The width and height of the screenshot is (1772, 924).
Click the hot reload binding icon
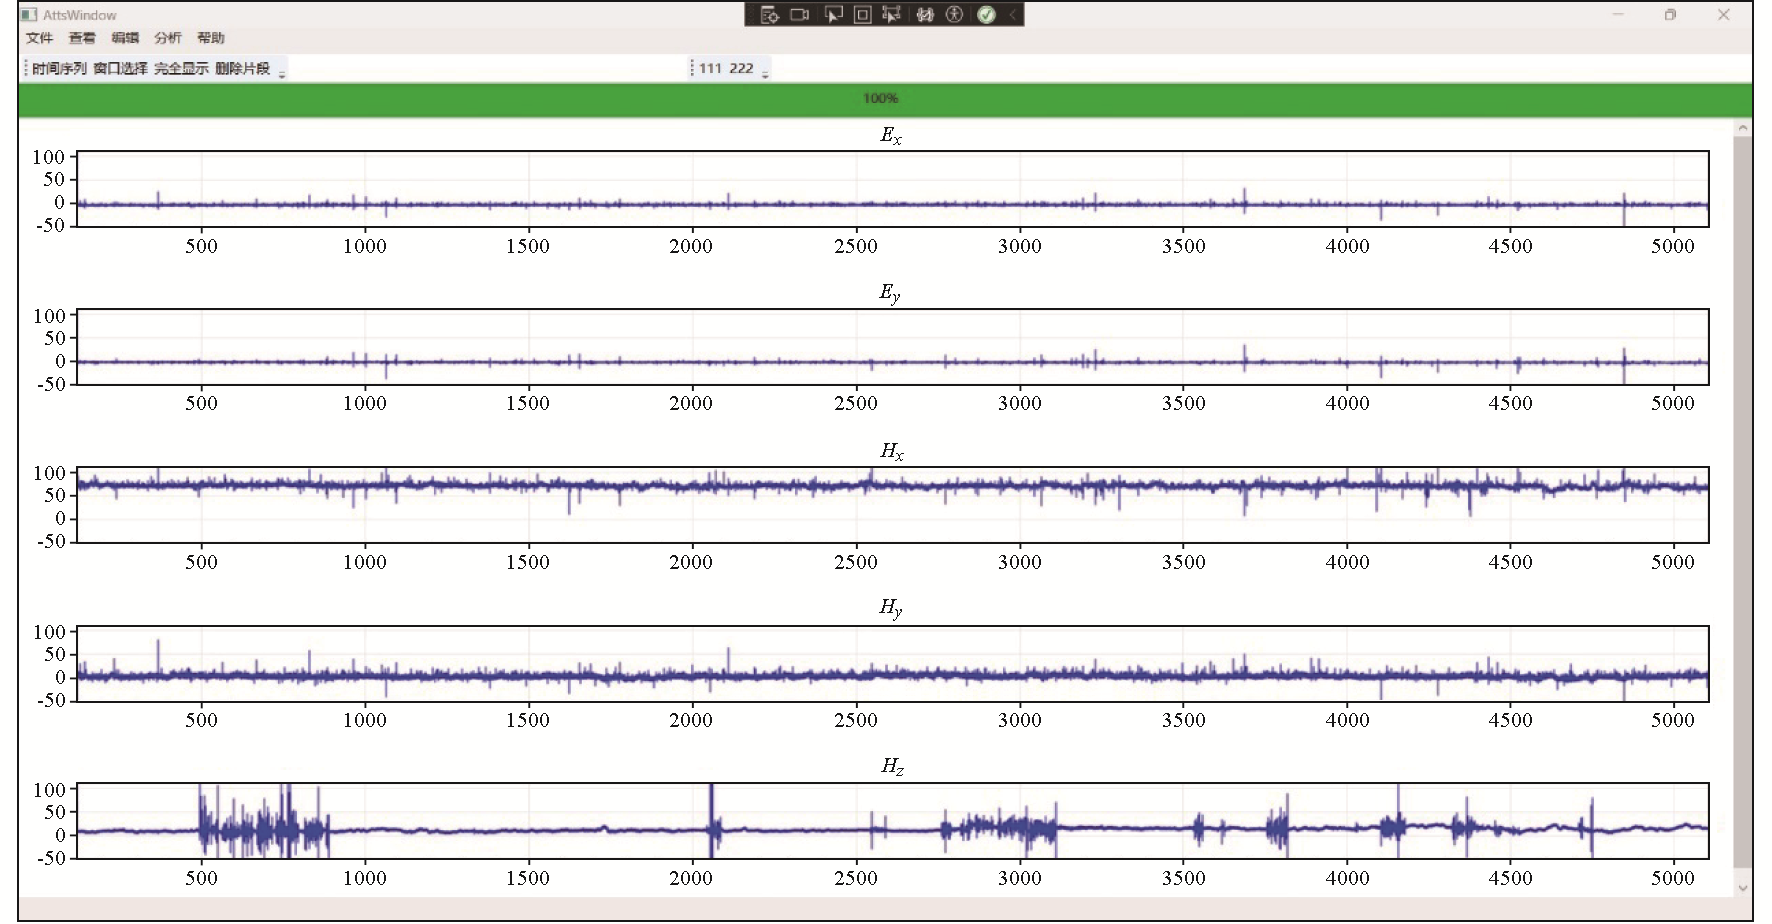(x=925, y=14)
